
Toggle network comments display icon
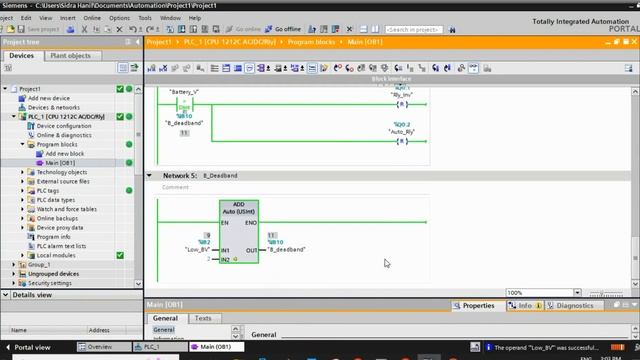point(312,68)
